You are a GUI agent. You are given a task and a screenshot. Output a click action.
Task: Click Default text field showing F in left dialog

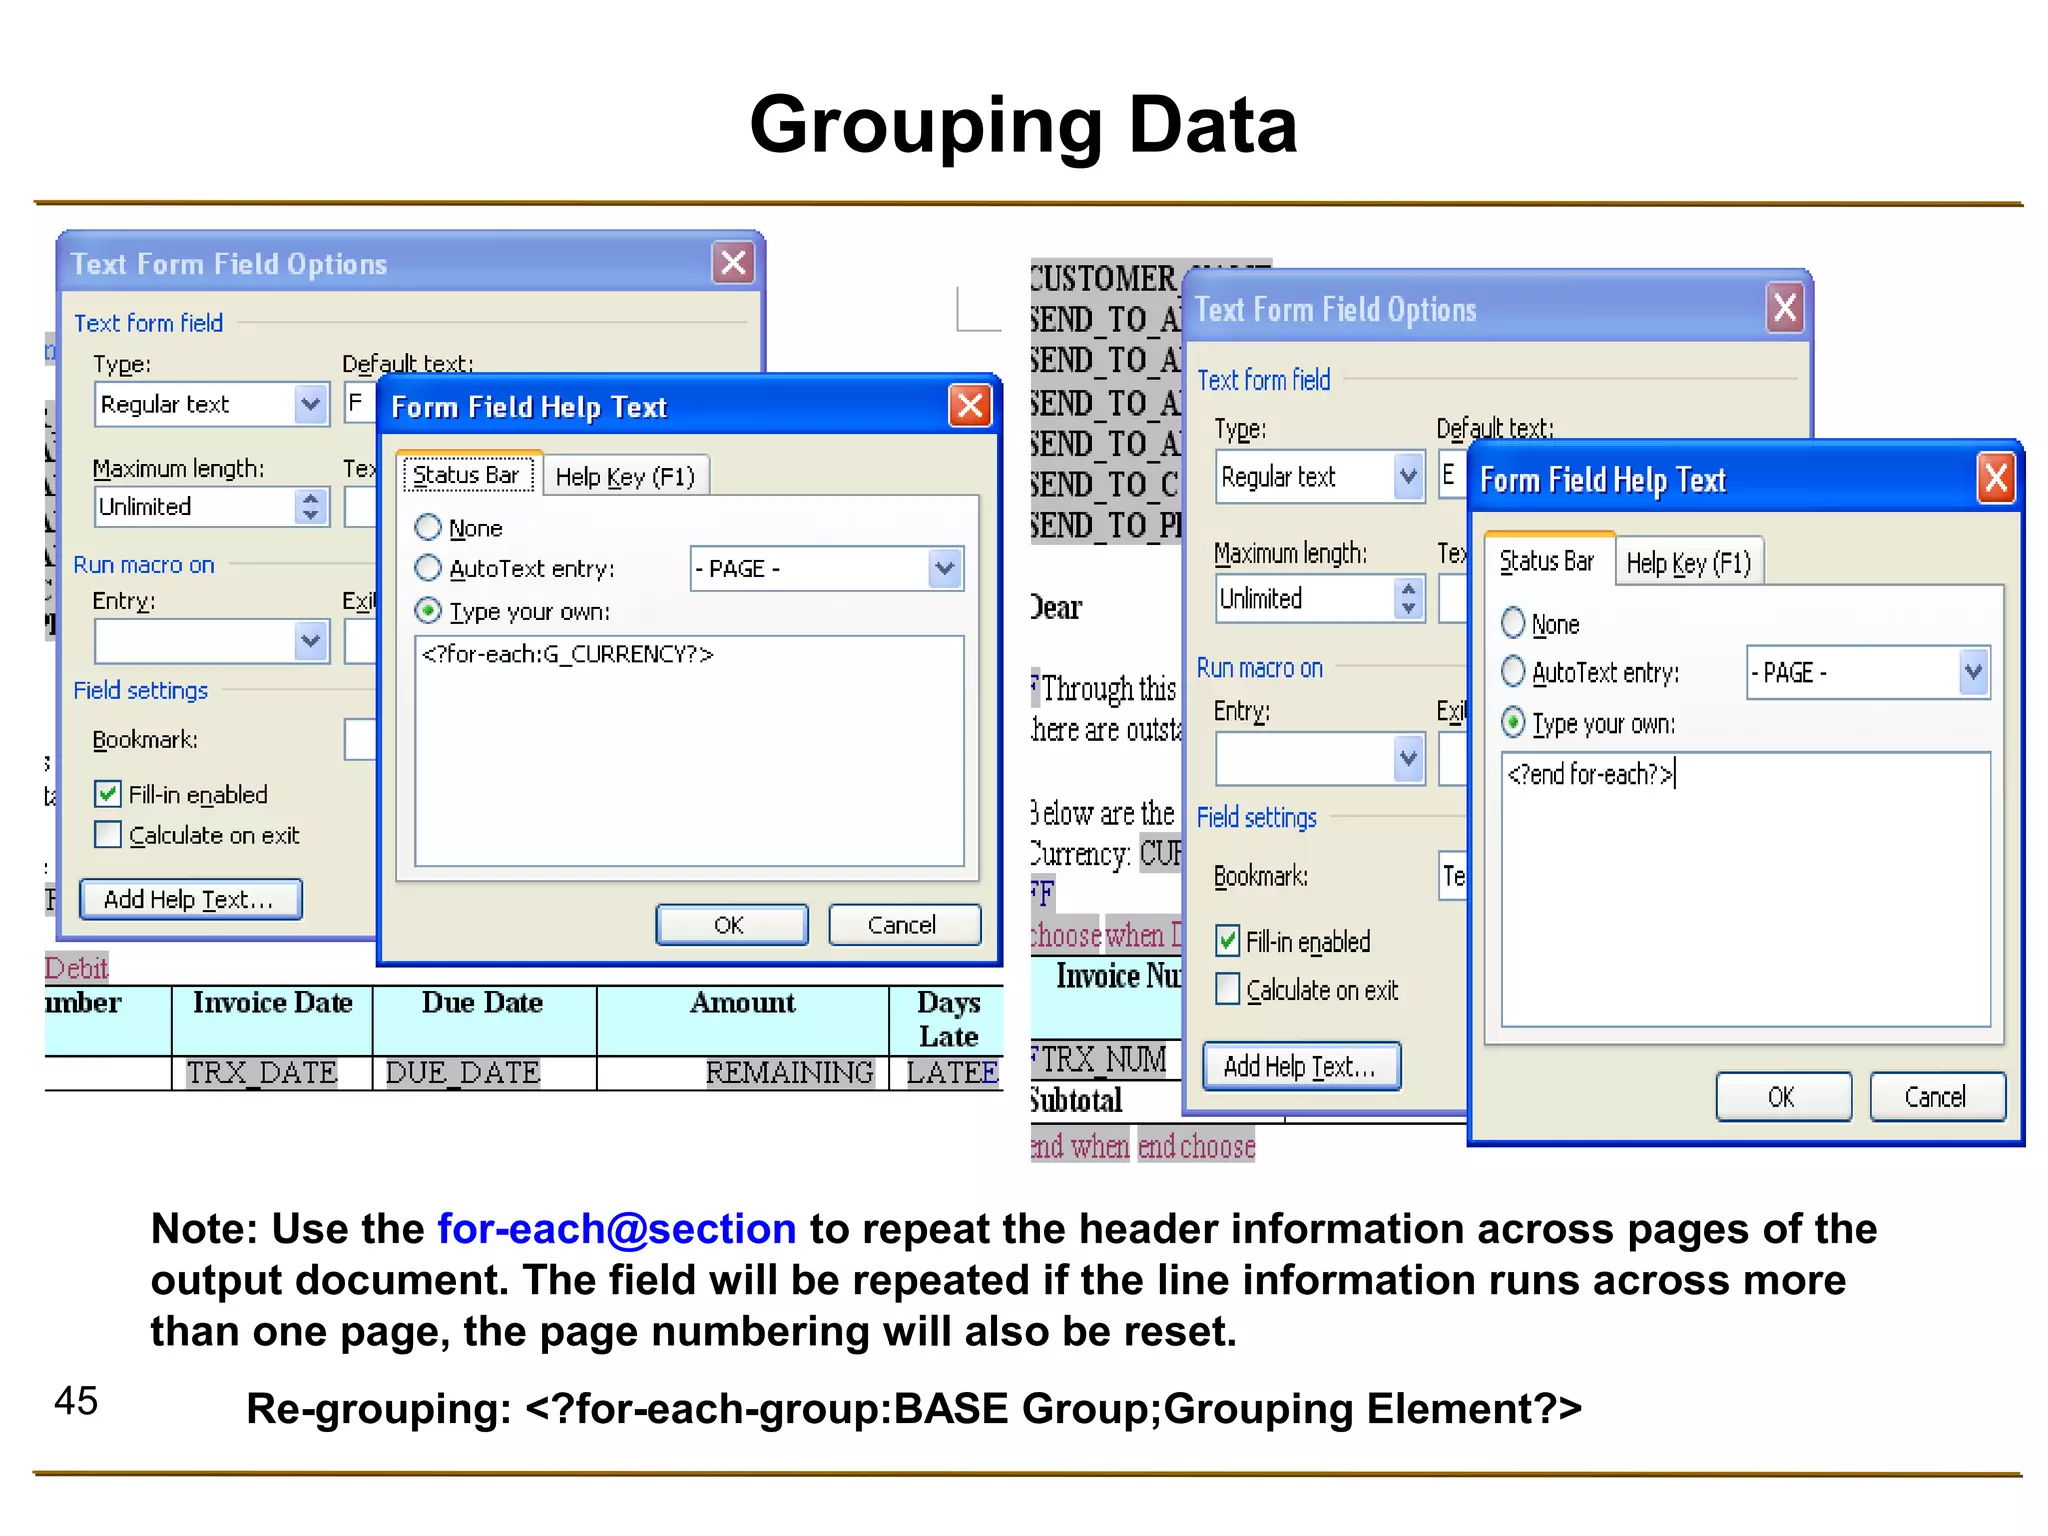point(359,403)
